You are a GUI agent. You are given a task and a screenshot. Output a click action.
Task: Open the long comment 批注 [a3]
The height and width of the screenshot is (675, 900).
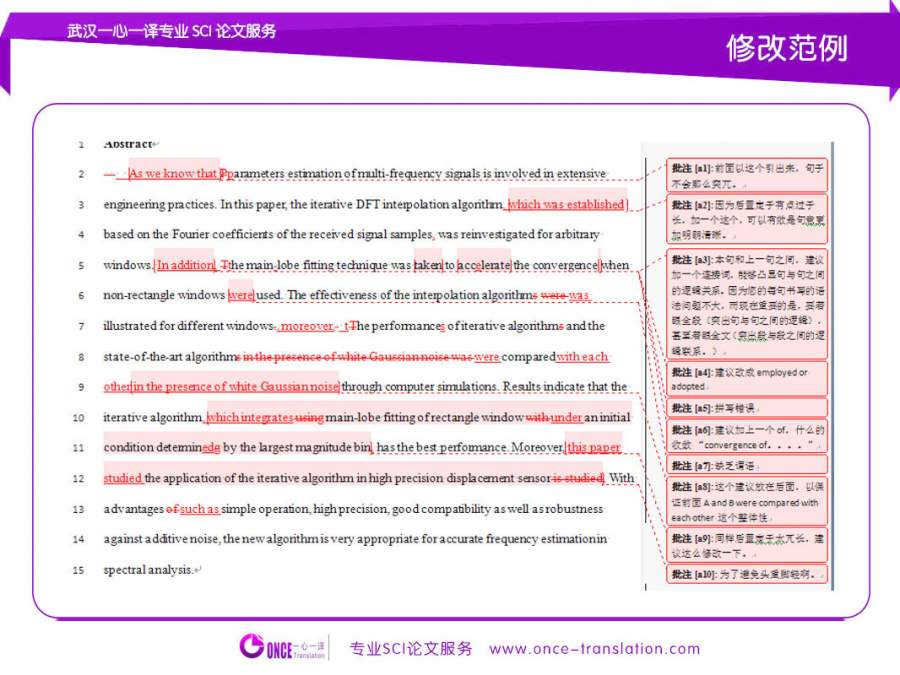(747, 304)
